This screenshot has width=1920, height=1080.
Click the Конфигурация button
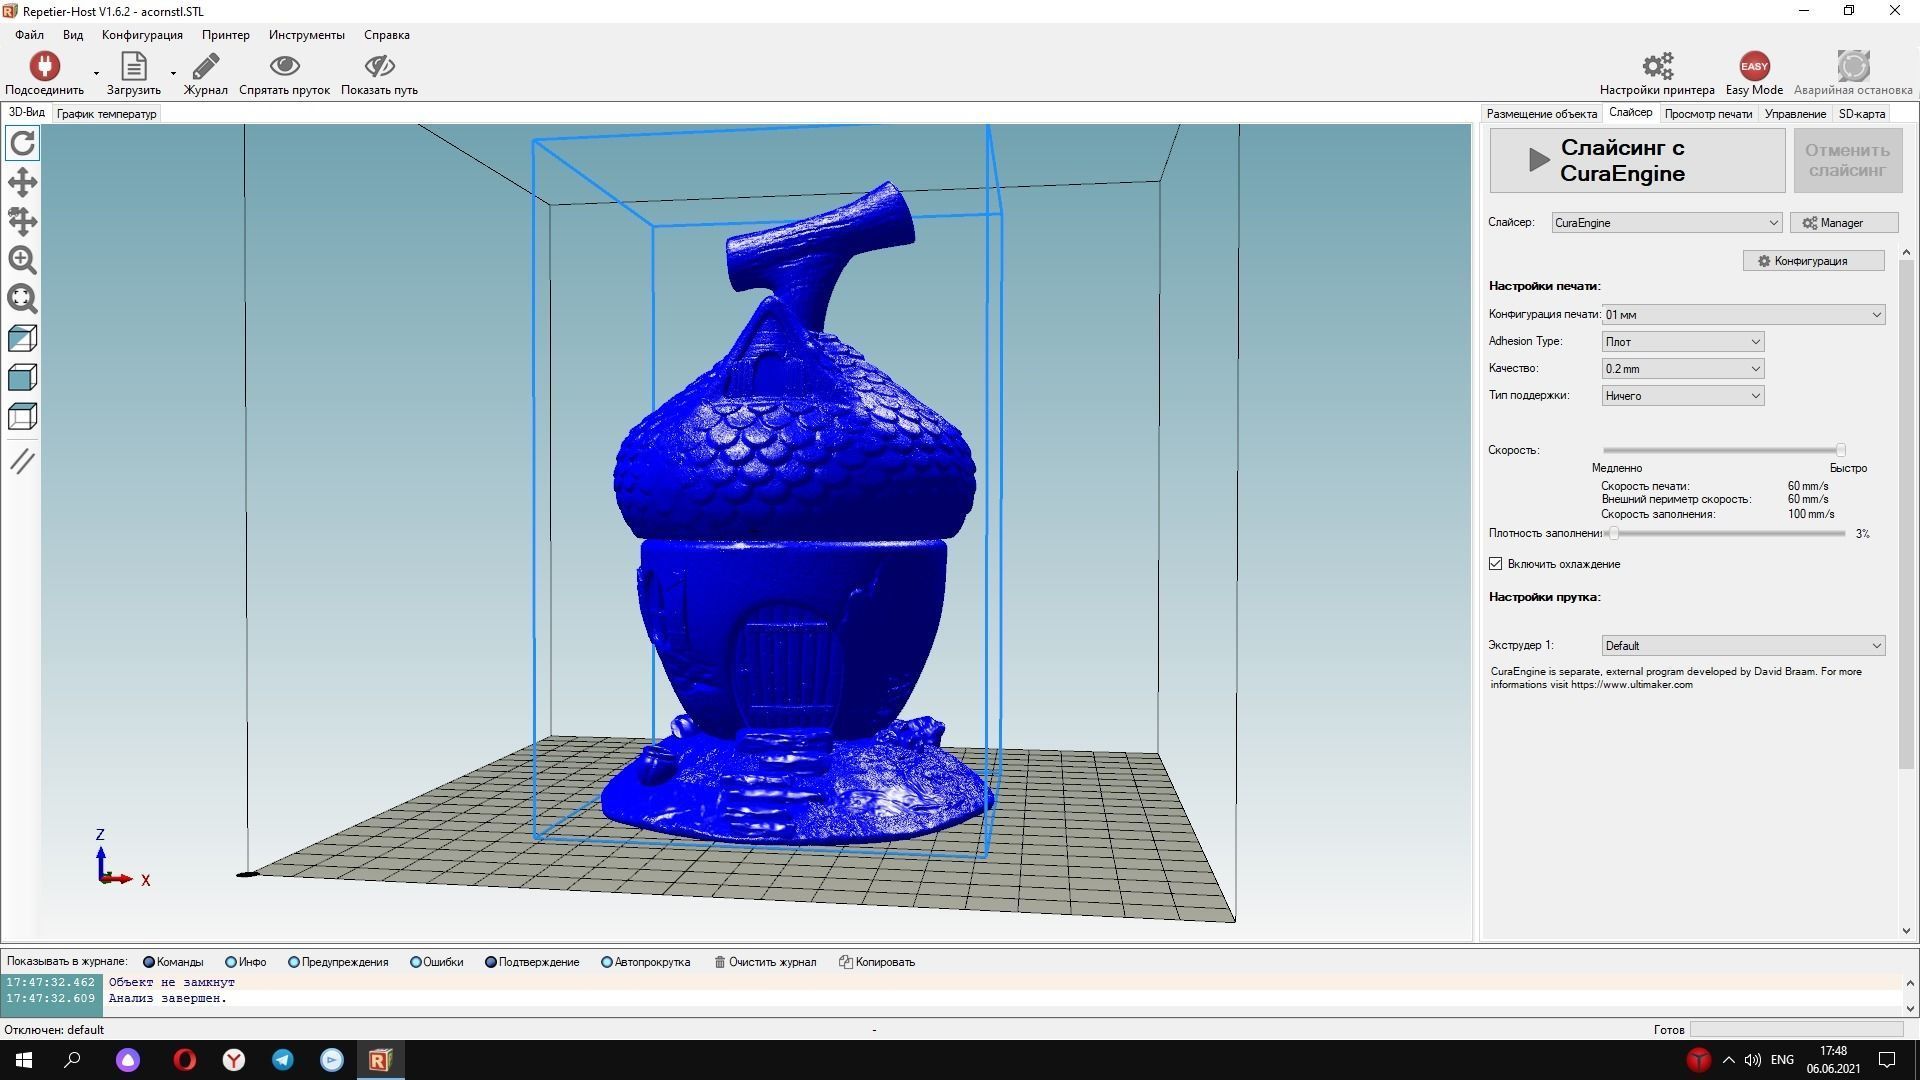(1813, 261)
